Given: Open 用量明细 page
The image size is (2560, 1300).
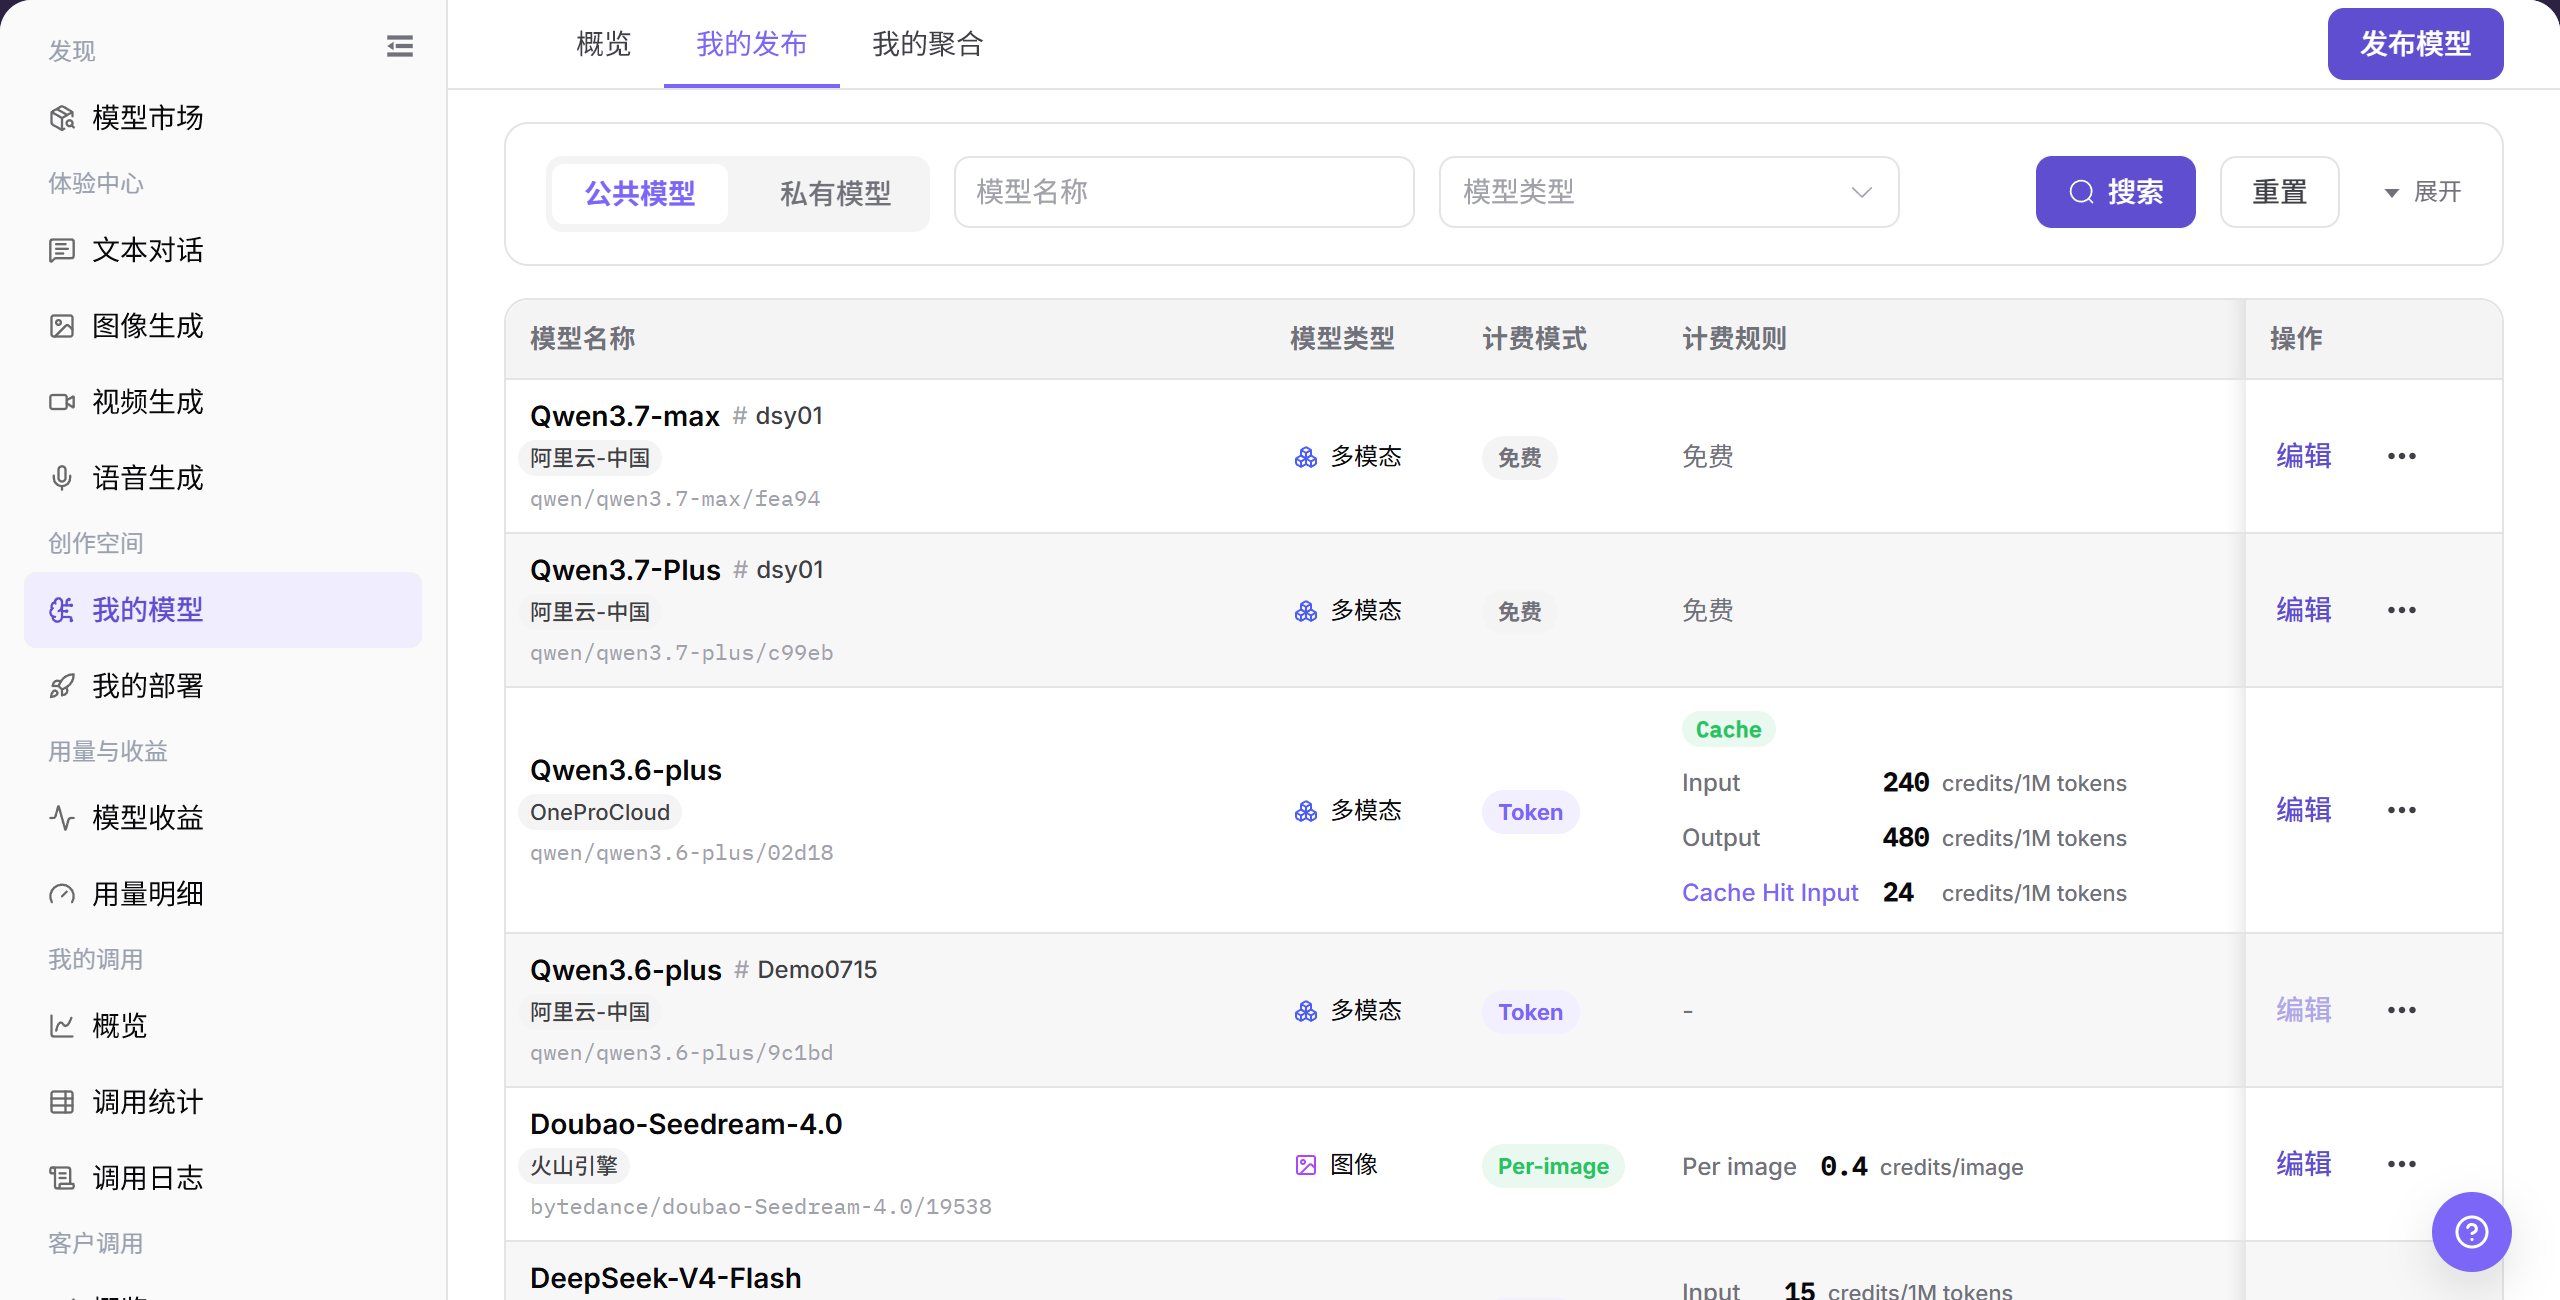Looking at the screenshot, I should coord(222,894).
